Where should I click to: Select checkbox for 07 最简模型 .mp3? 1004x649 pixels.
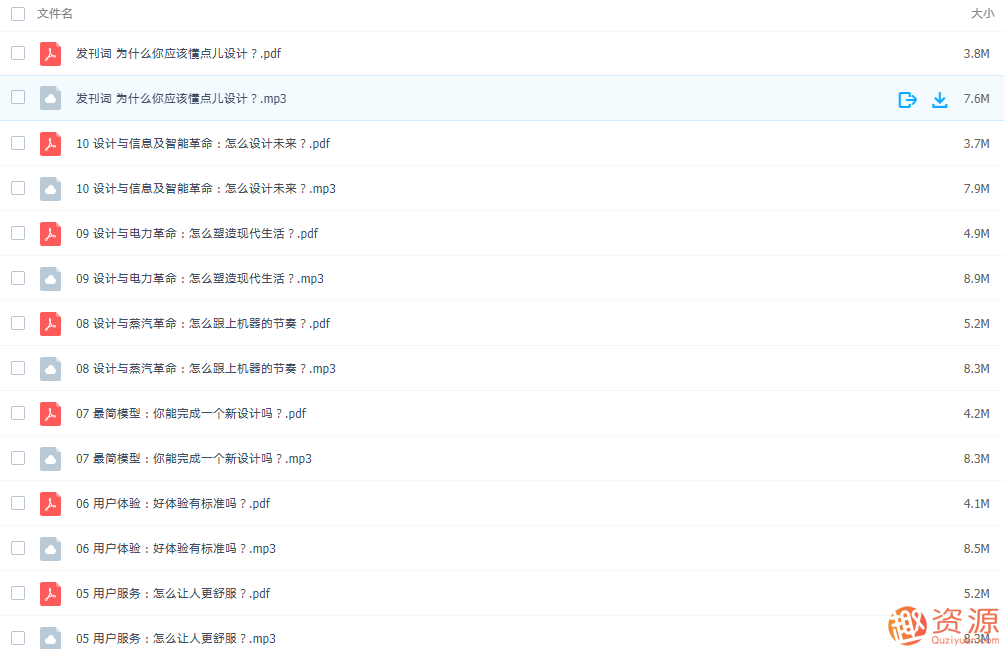18,458
